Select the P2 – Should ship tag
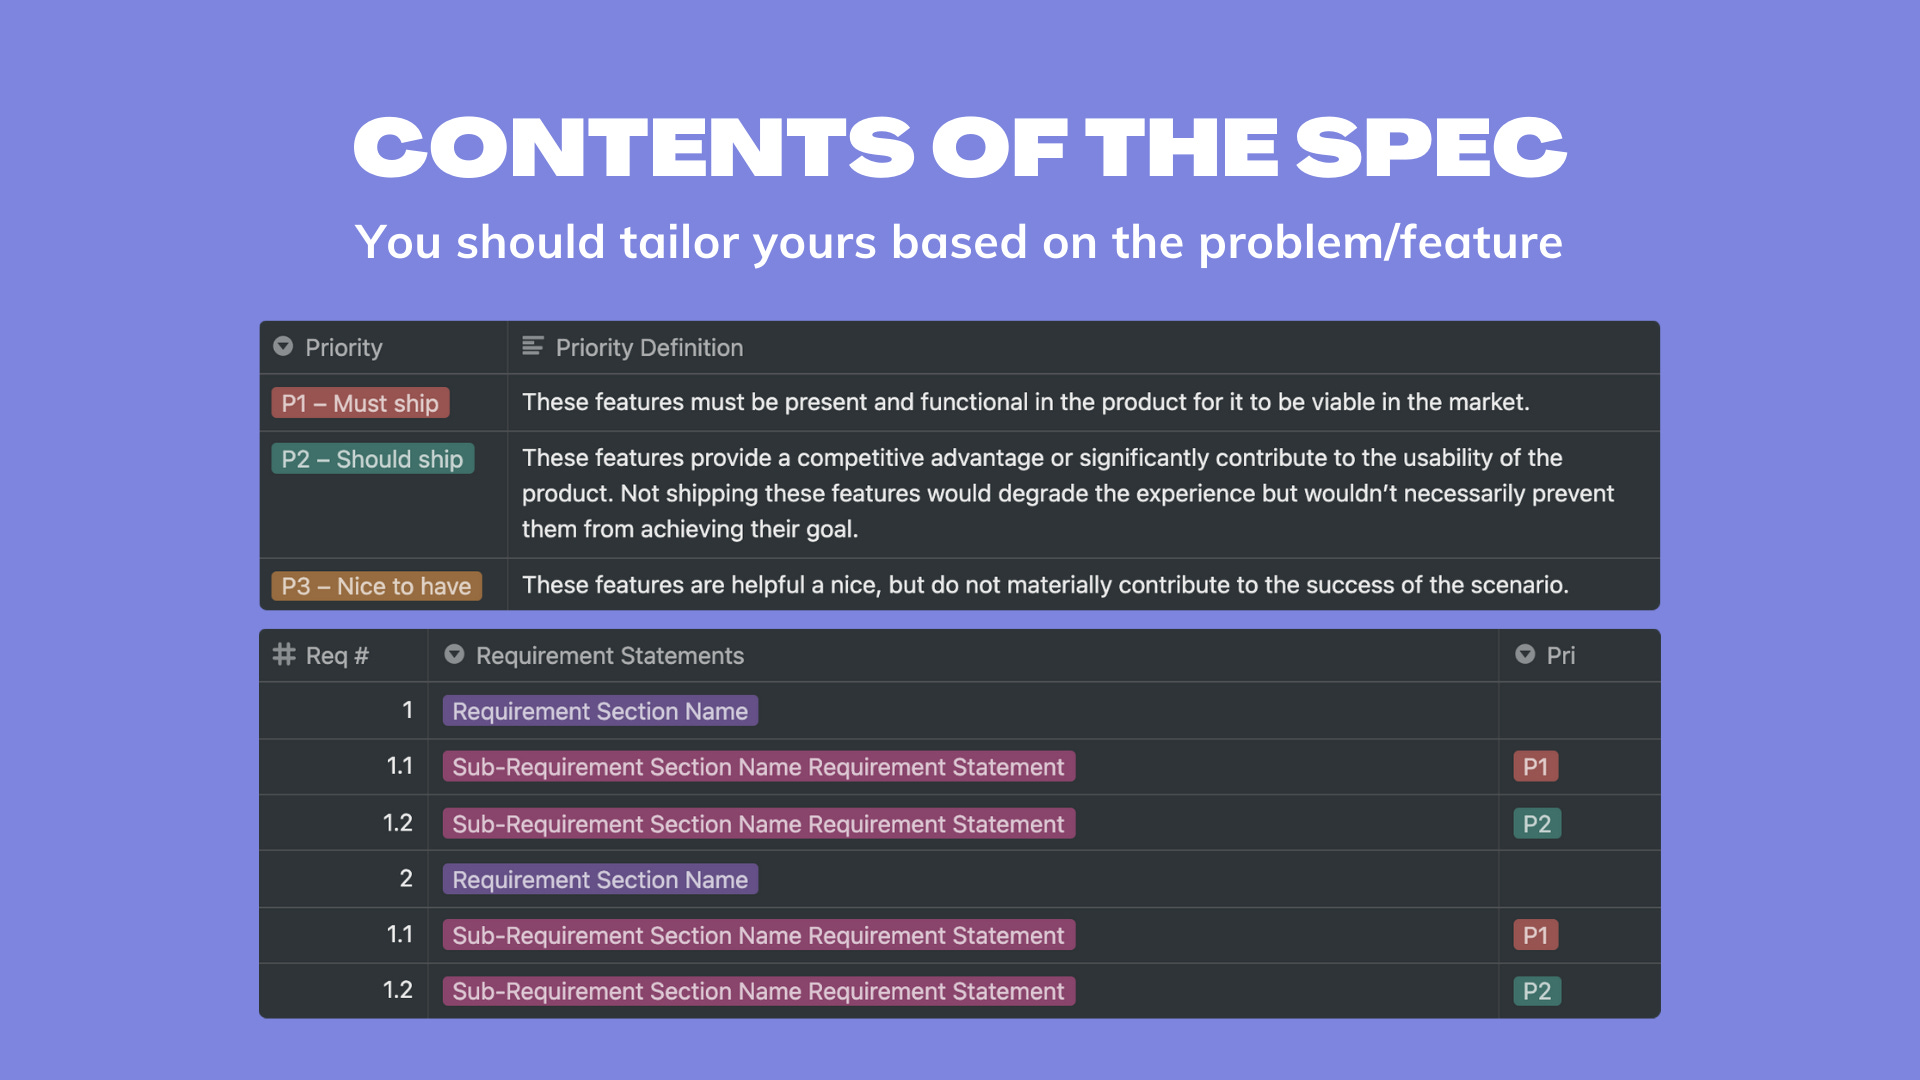Screen dimensions: 1920x1080 [x=372, y=459]
